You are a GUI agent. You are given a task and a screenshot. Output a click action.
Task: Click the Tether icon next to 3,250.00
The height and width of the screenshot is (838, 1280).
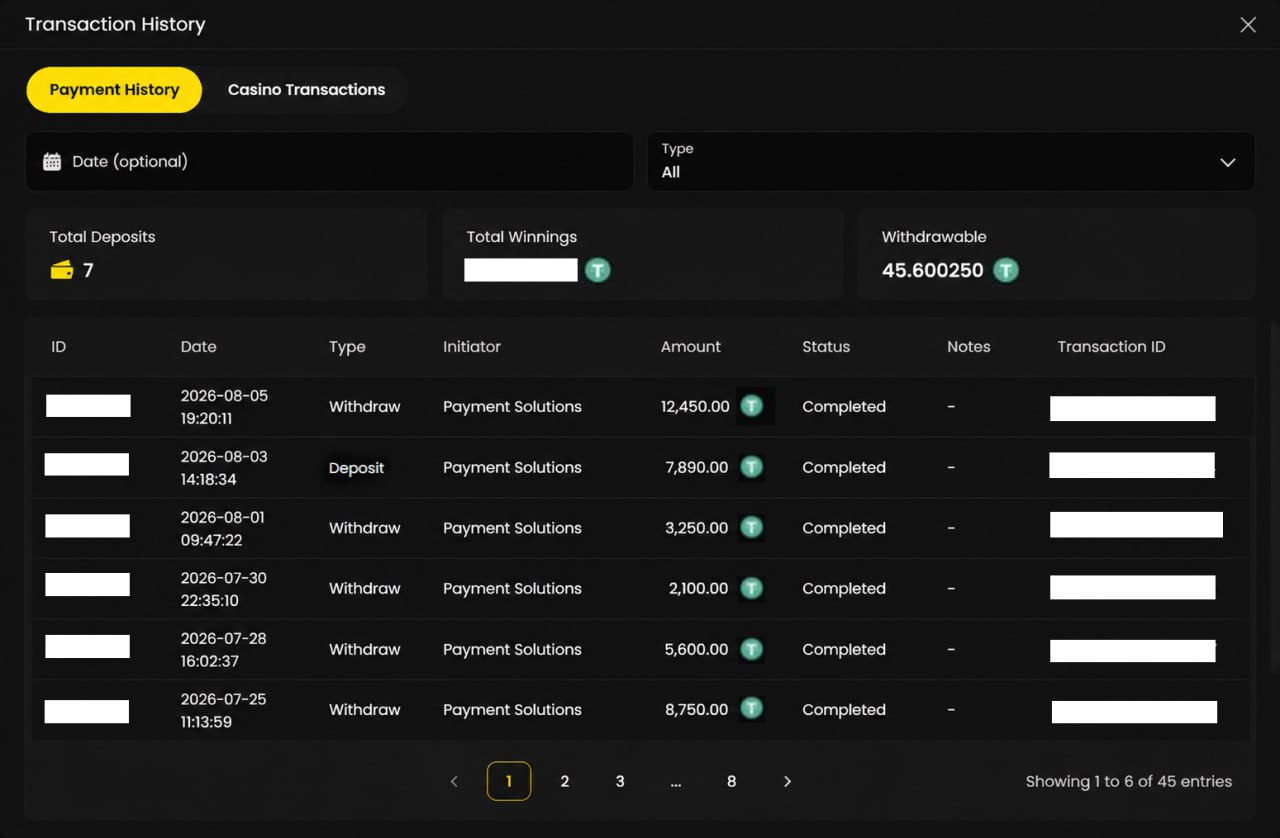(x=751, y=528)
